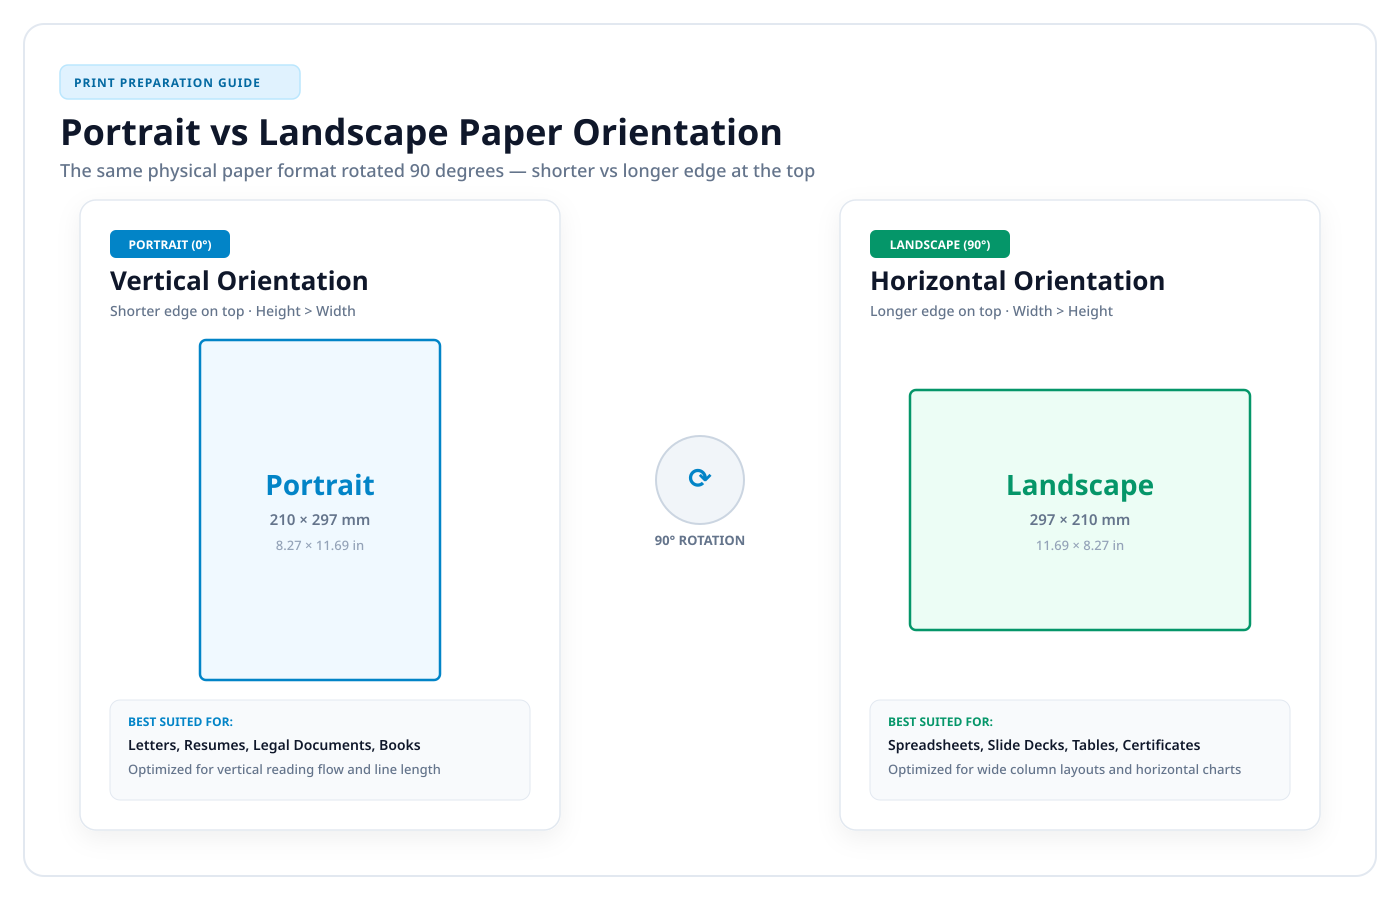Click 'Longer edge on top · Width > Height'

click(x=991, y=311)
